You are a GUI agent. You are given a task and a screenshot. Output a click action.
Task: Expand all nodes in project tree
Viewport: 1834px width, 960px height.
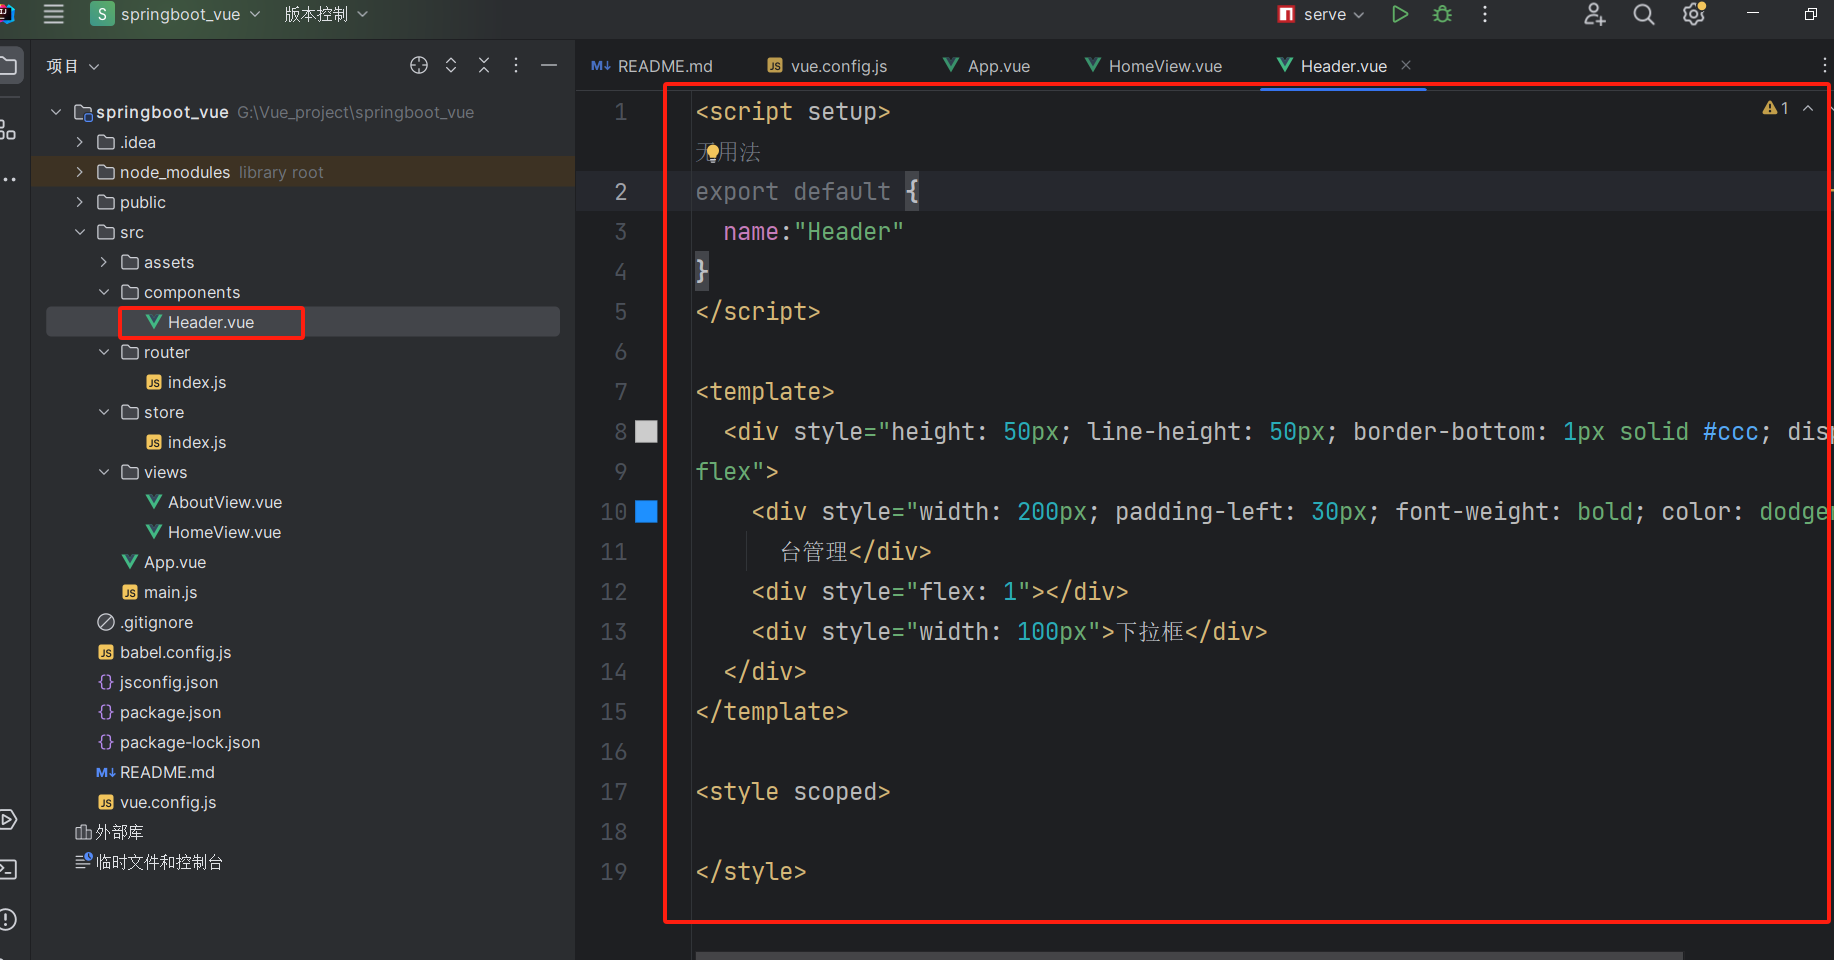[451, 65]
